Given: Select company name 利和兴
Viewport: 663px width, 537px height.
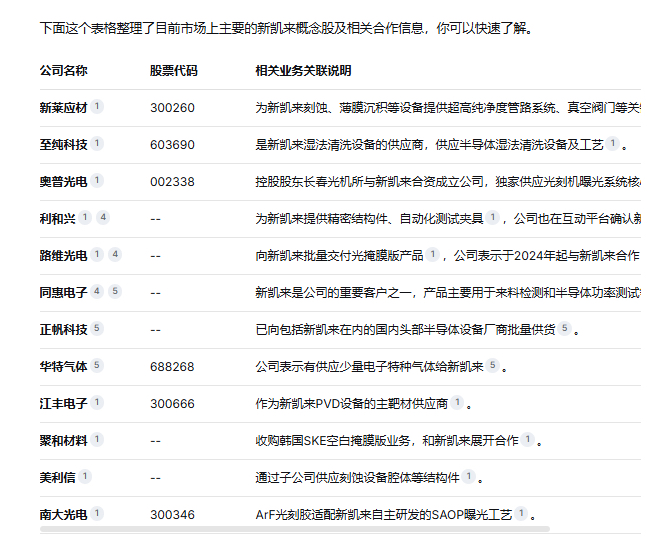Looking at the screenshot, I should click(58, 219).
